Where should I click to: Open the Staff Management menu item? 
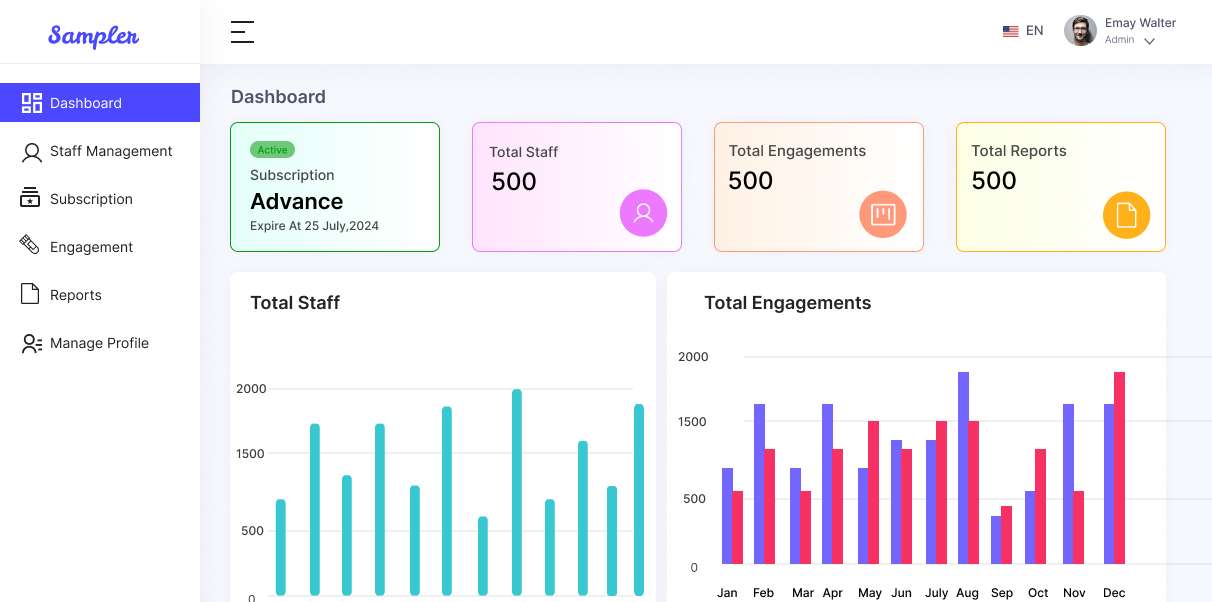coord(111,151)
